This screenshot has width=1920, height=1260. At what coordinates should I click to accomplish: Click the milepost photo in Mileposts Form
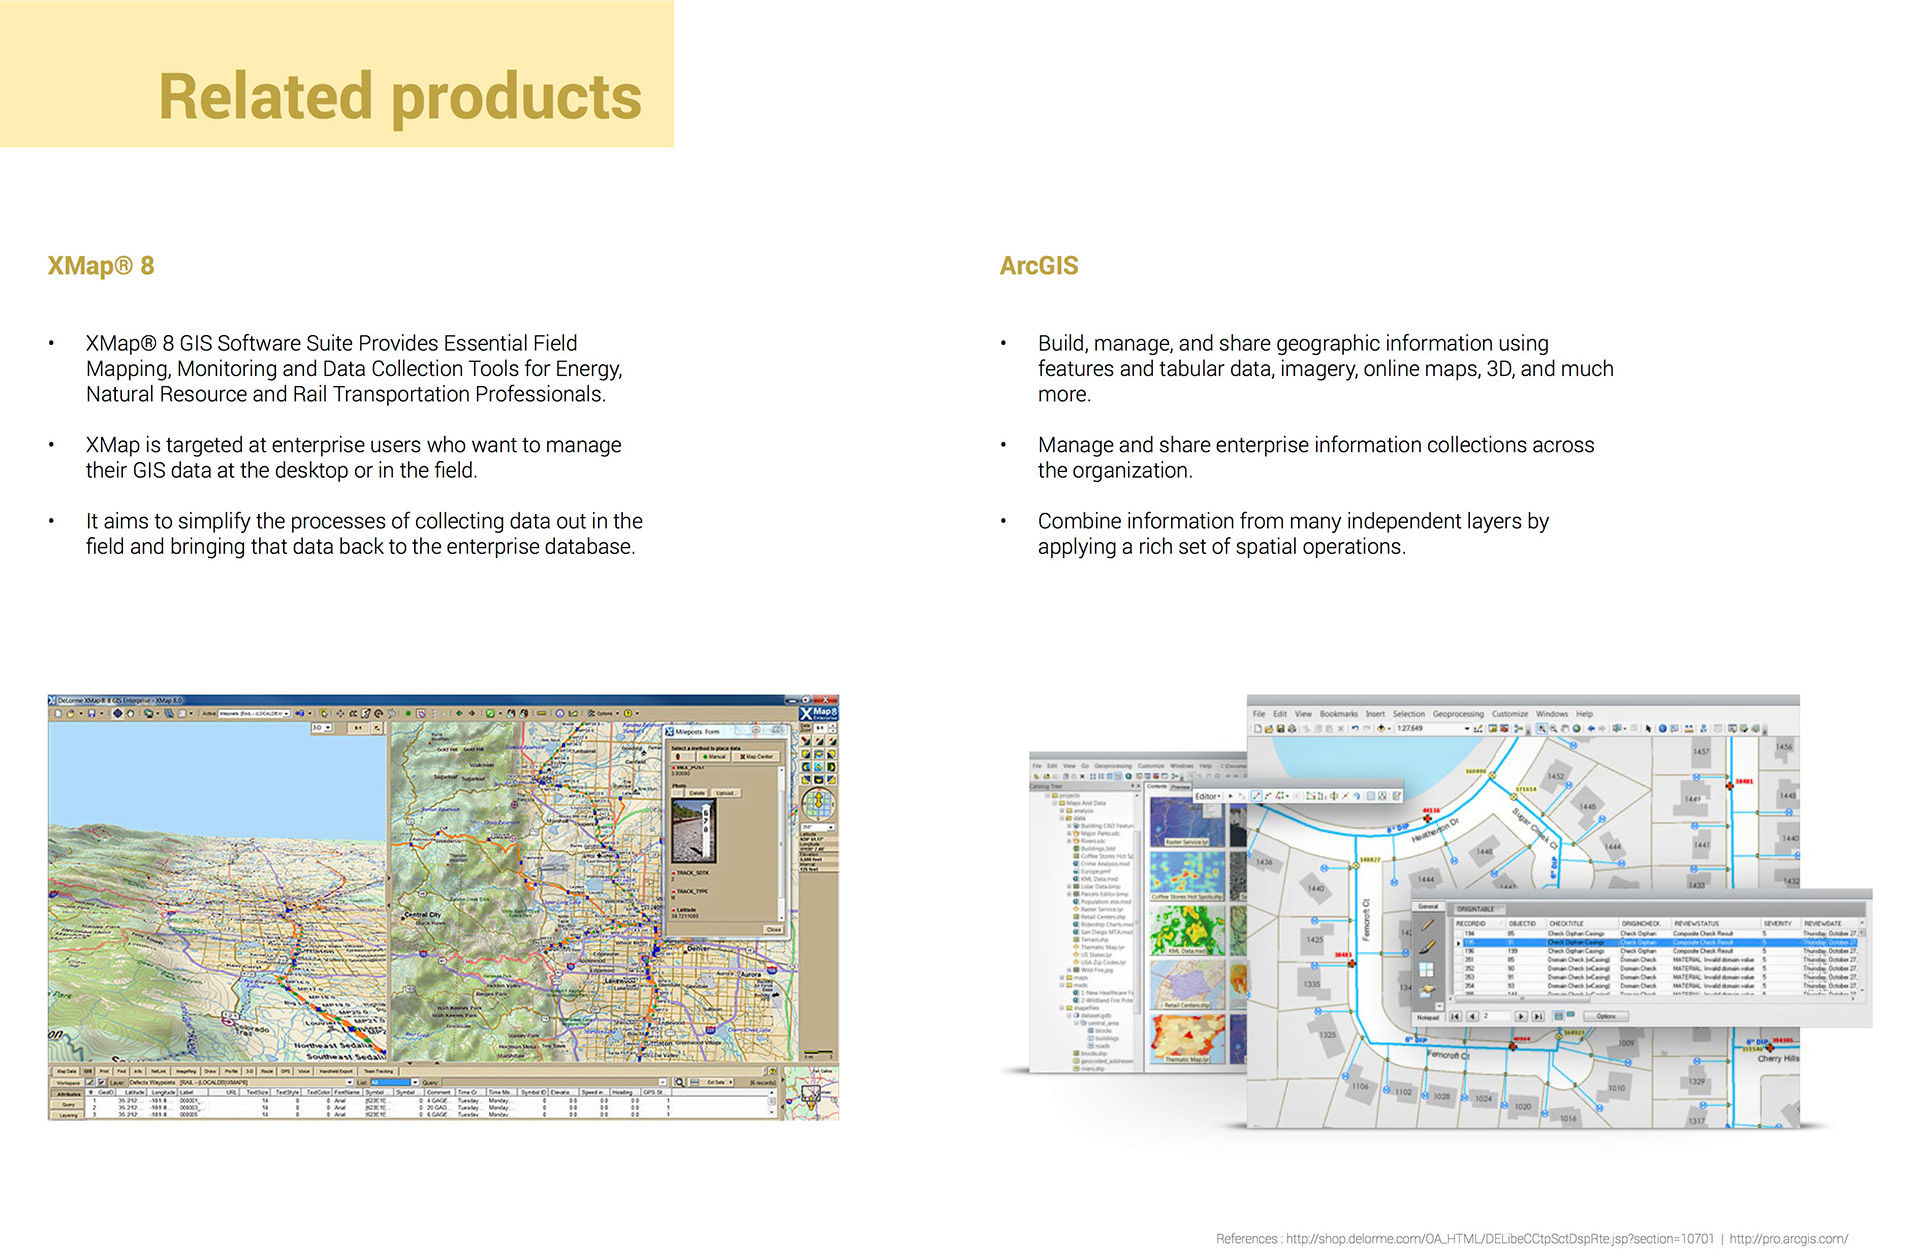[694, 831]
